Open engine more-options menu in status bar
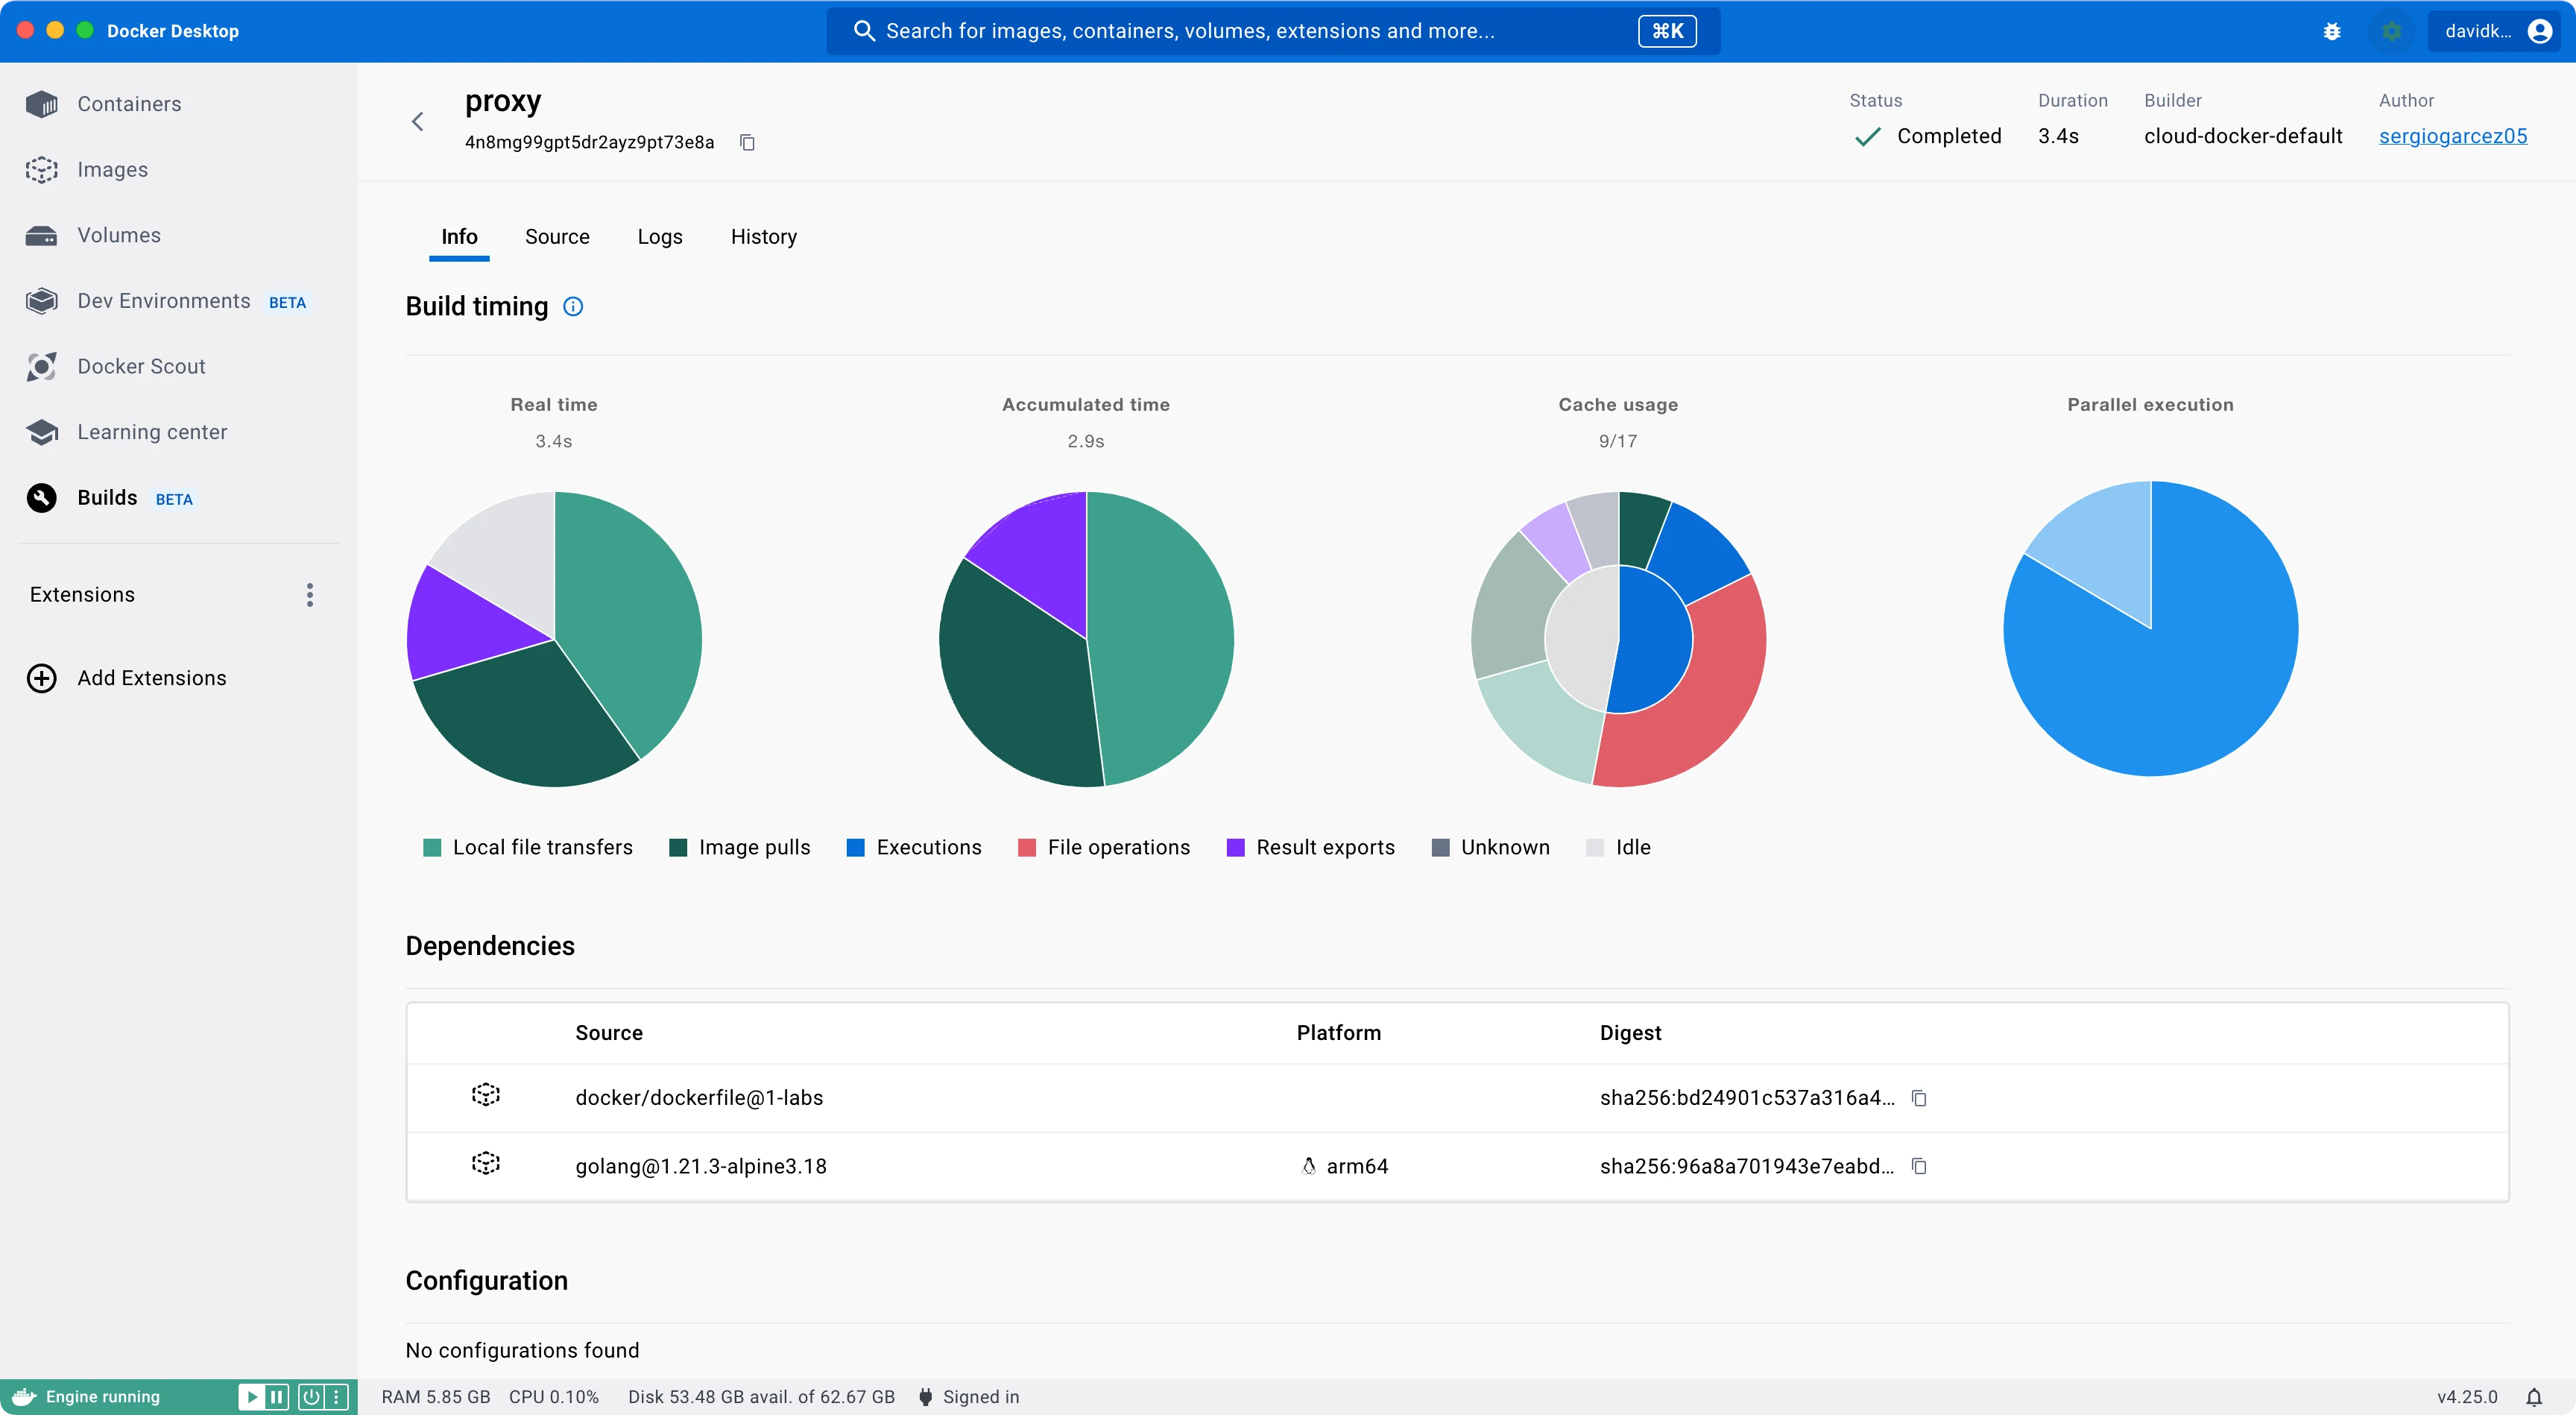Screen dimensions: 2576x1415 point(337,1397)
